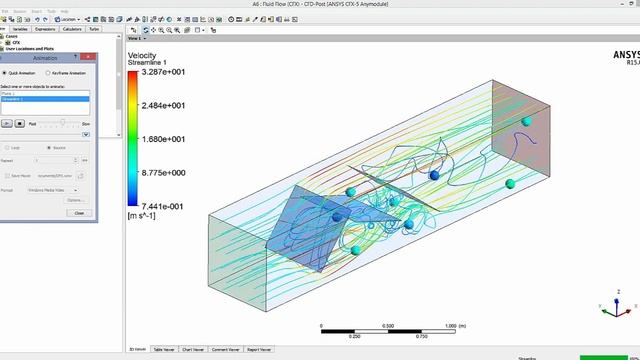Image resolution: width=640 pixels, height=360 pixels.
Task: Click the Fit View icon
Action: tap(177, 30)
